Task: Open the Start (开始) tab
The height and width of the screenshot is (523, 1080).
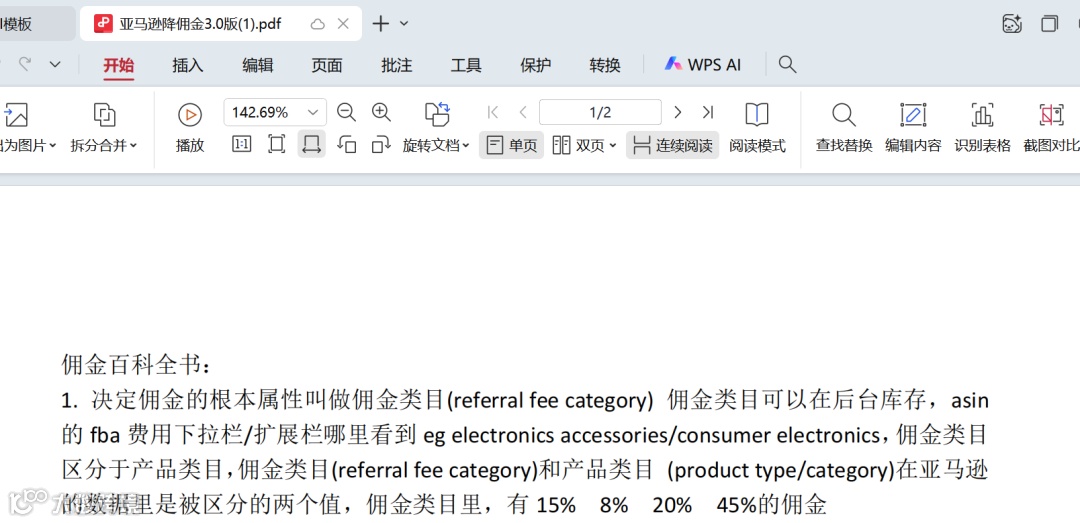Action: coord(118,65)
